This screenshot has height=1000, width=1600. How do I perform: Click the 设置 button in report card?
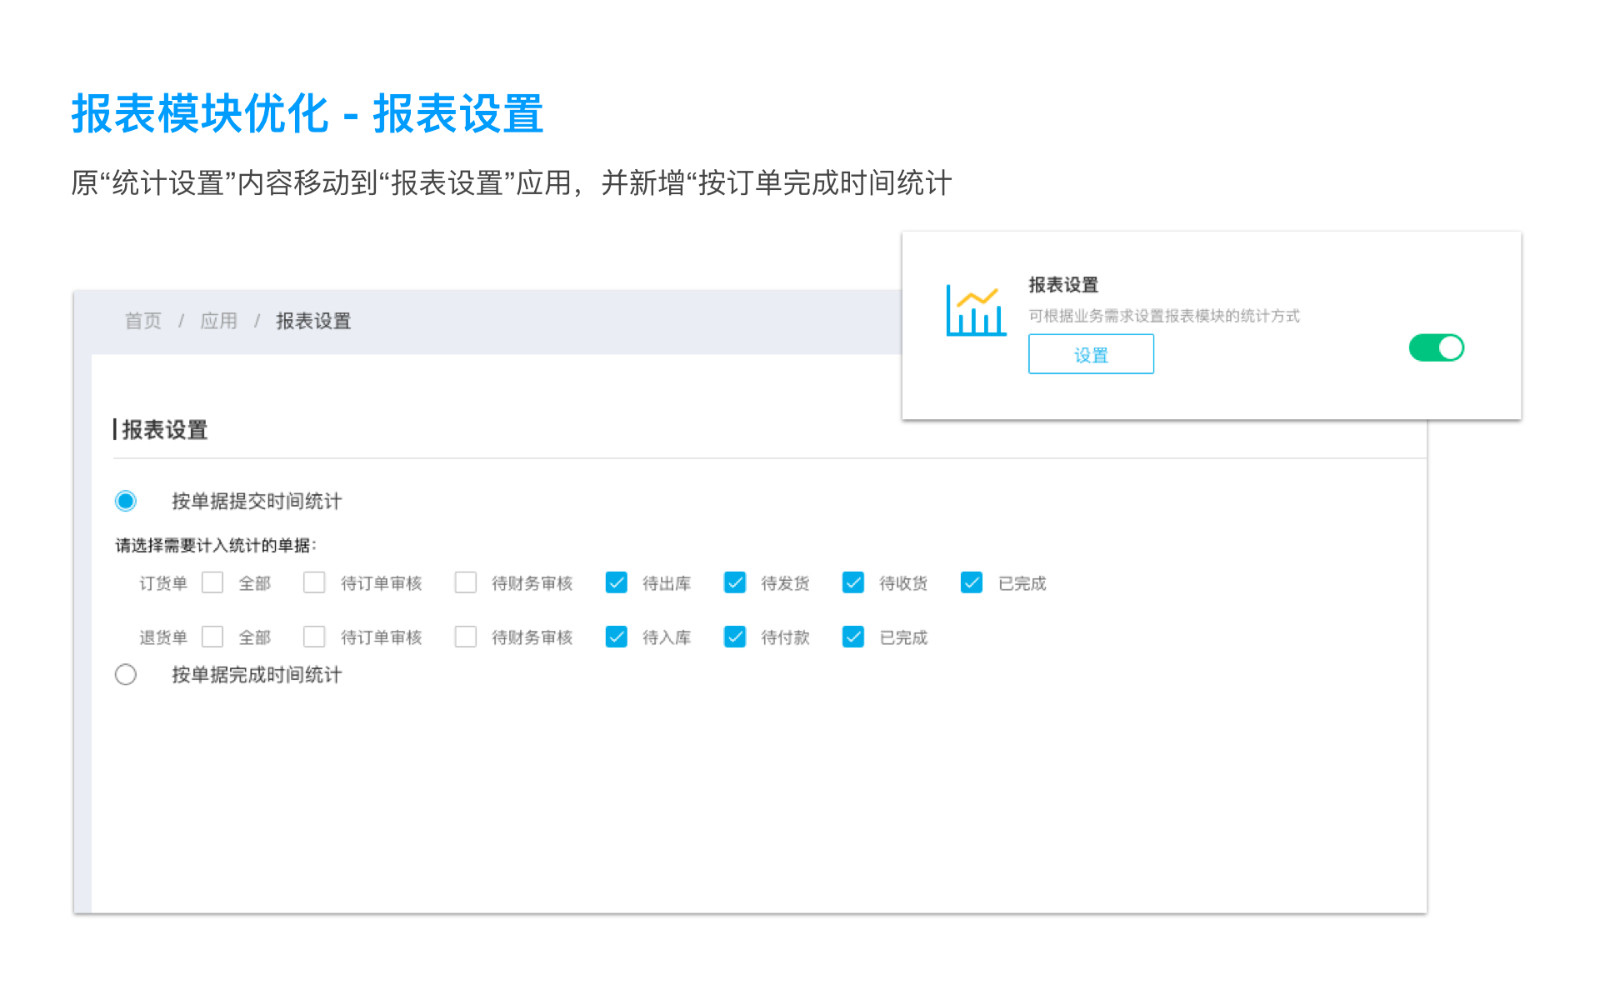(x=1090, y=355)
